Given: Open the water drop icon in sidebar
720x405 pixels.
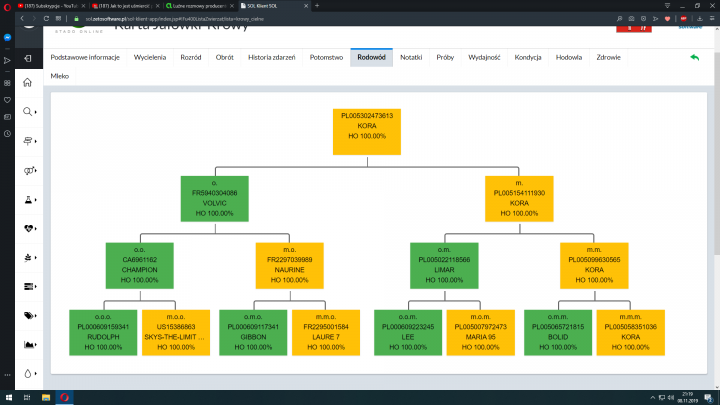Looking at the screenshot, I should tap(29, 373).
